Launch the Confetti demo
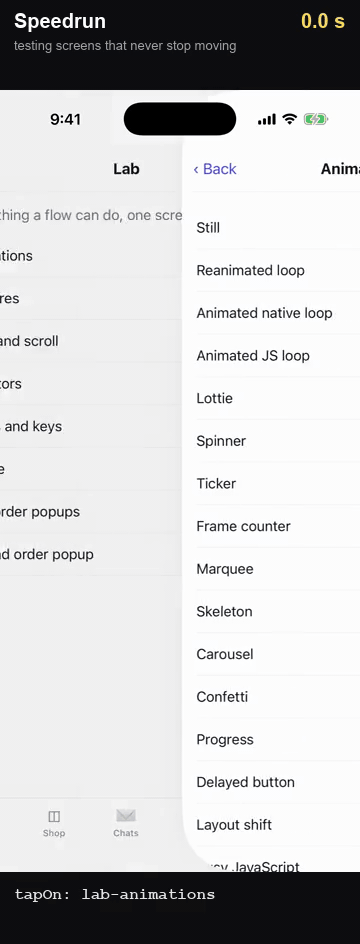Viewport: 360px width, 944px height. pyautogui.click(x=271, y=697)
